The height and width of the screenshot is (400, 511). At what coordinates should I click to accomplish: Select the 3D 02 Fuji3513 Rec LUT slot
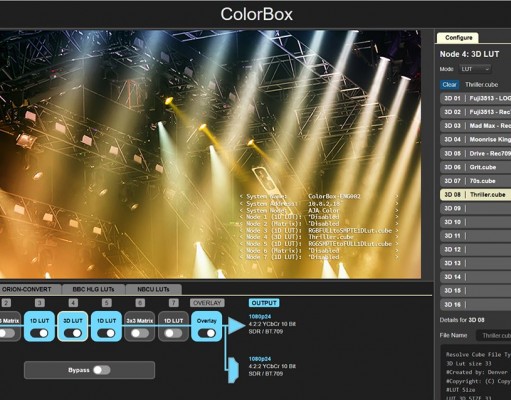[476, 112]
